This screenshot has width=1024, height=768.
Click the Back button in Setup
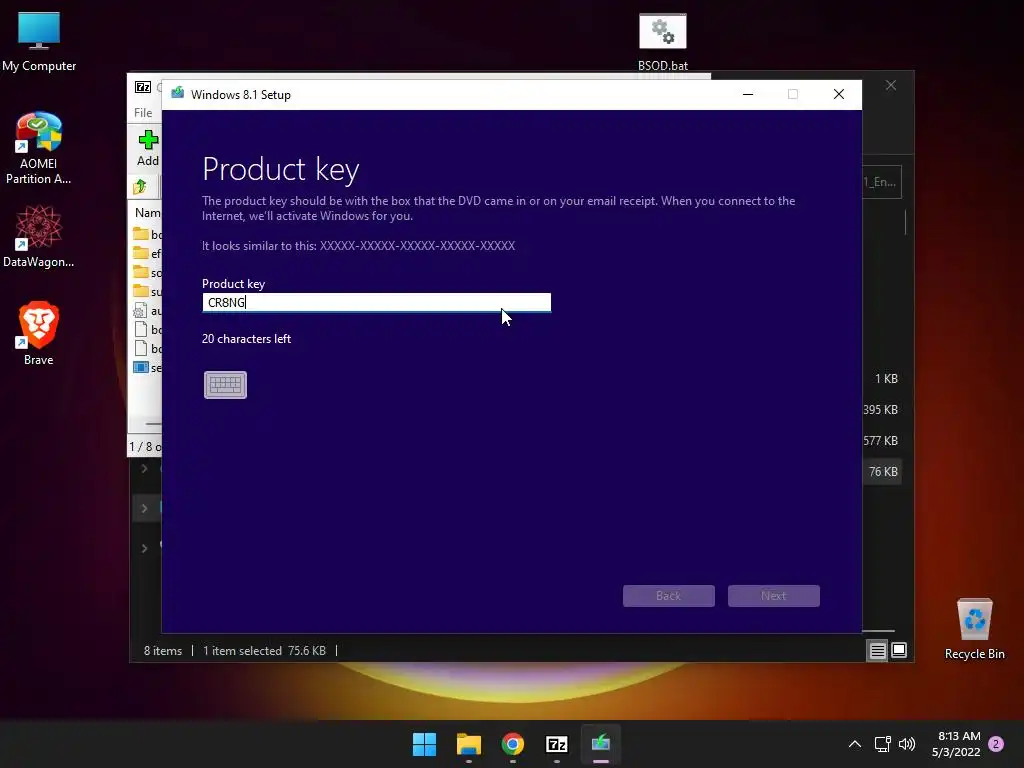pos(668,596)
